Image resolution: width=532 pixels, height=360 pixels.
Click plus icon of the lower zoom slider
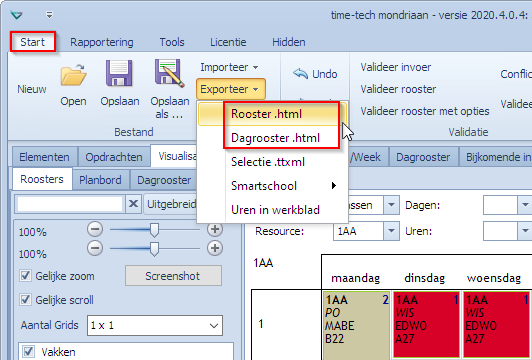(214, 248)
